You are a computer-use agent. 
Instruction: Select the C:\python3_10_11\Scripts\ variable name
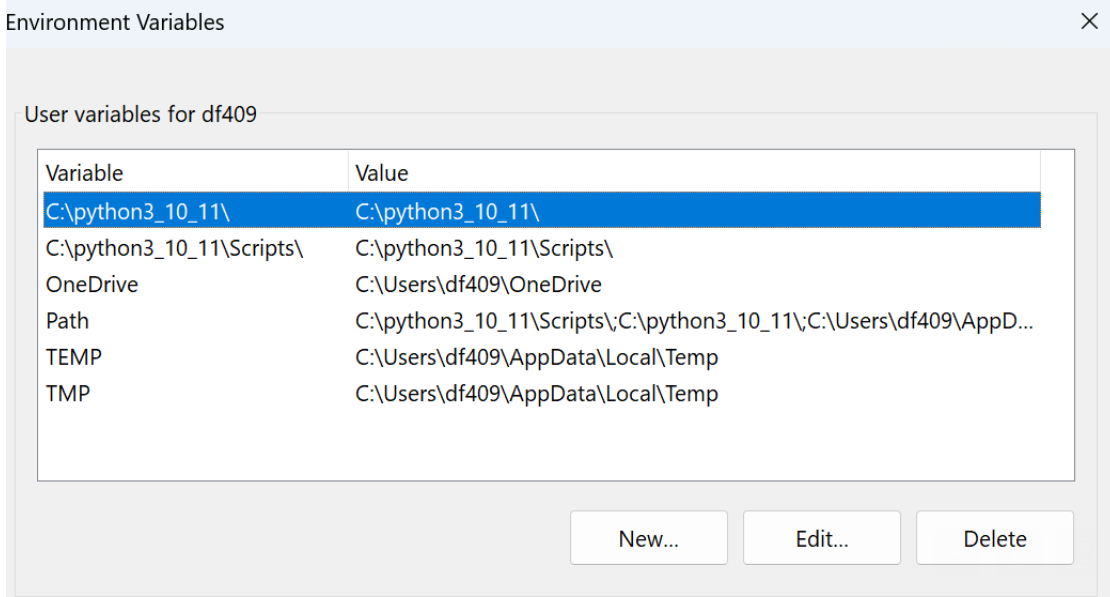click(174, 248)
